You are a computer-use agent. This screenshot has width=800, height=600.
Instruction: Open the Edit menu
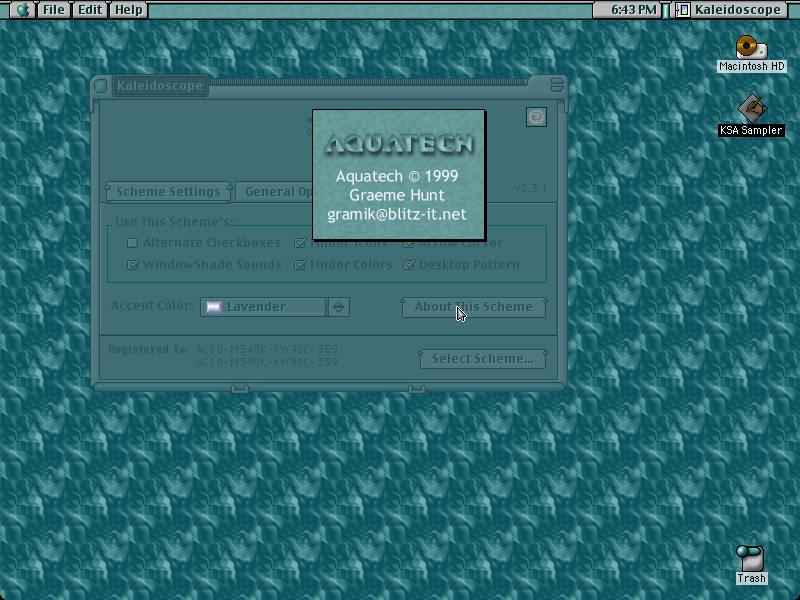pos(90,10)
